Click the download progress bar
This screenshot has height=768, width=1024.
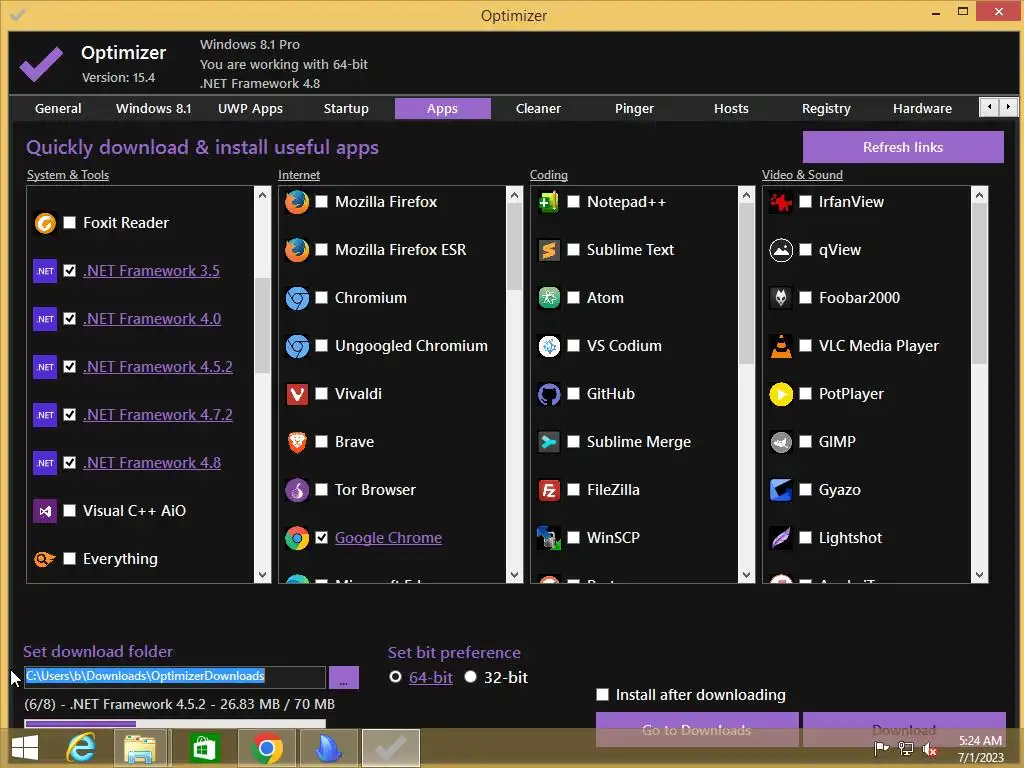(175, 724)
